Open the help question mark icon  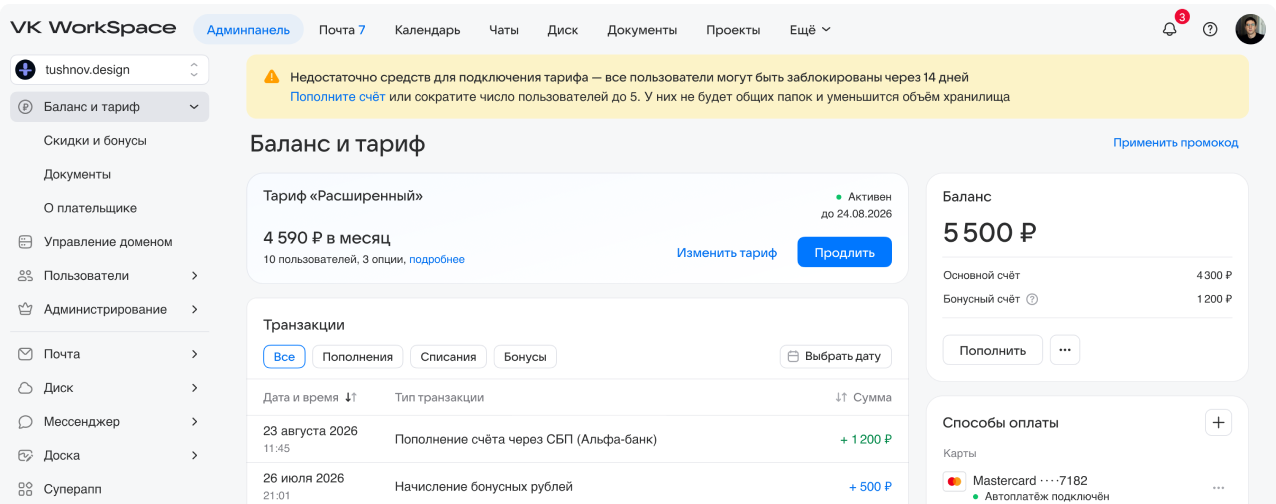coord(1210,29)
